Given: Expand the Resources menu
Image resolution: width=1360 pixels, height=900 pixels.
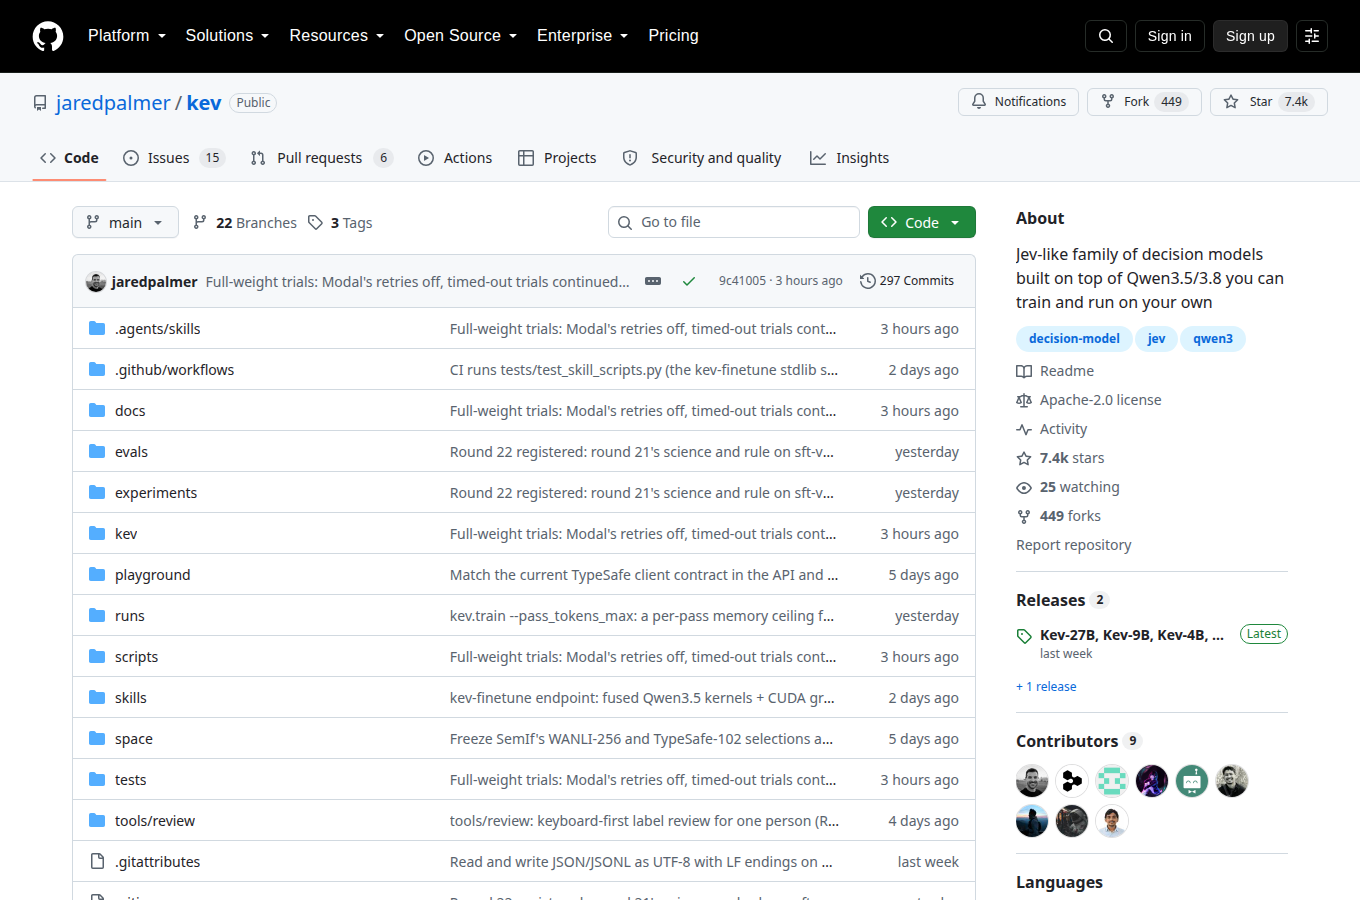Looking at the screenshot, I should pos(337,35).
